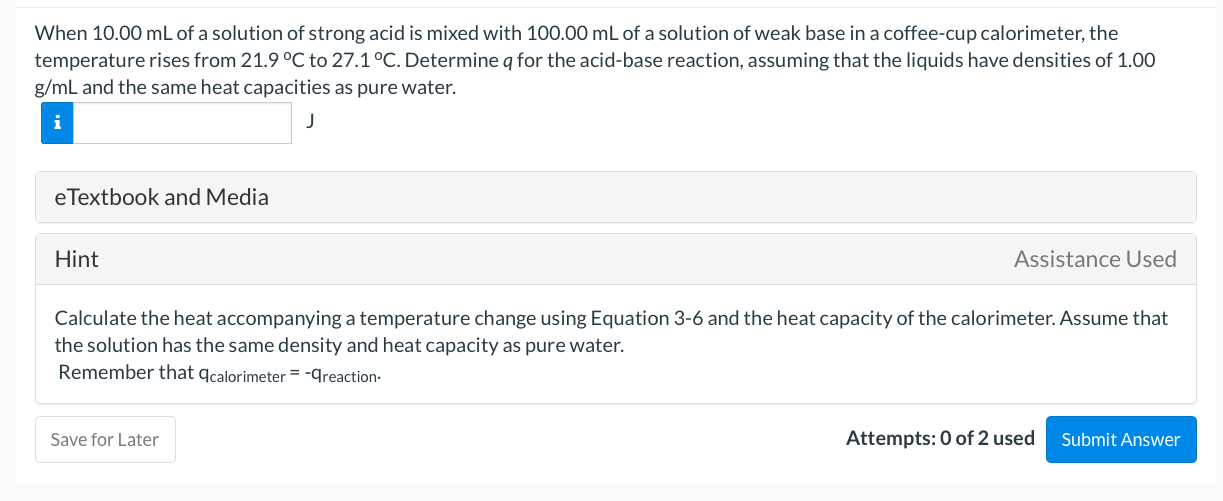Focus the answer input field for q

183,123
